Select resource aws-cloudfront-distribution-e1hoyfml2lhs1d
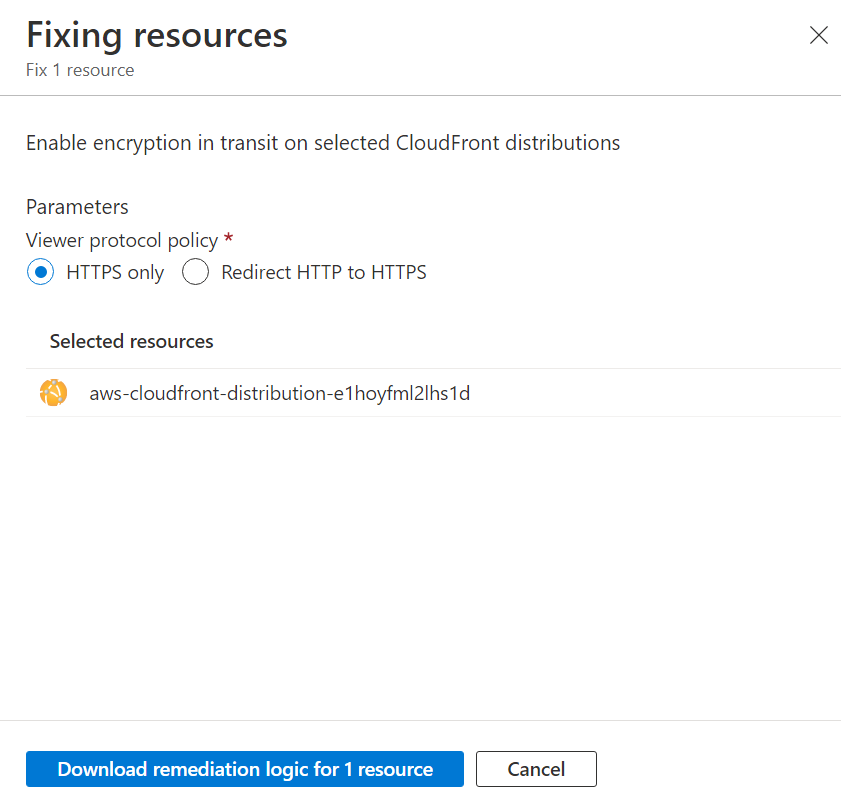 coord(279,393)
